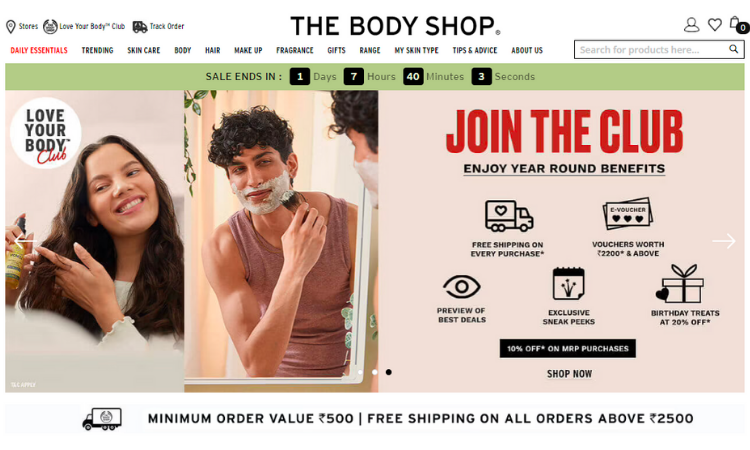The width and height of the screenshot is (750, 450).
Task: Select the third carousel dot indicator
Action: pyautogui.click(x=388, y=372)
